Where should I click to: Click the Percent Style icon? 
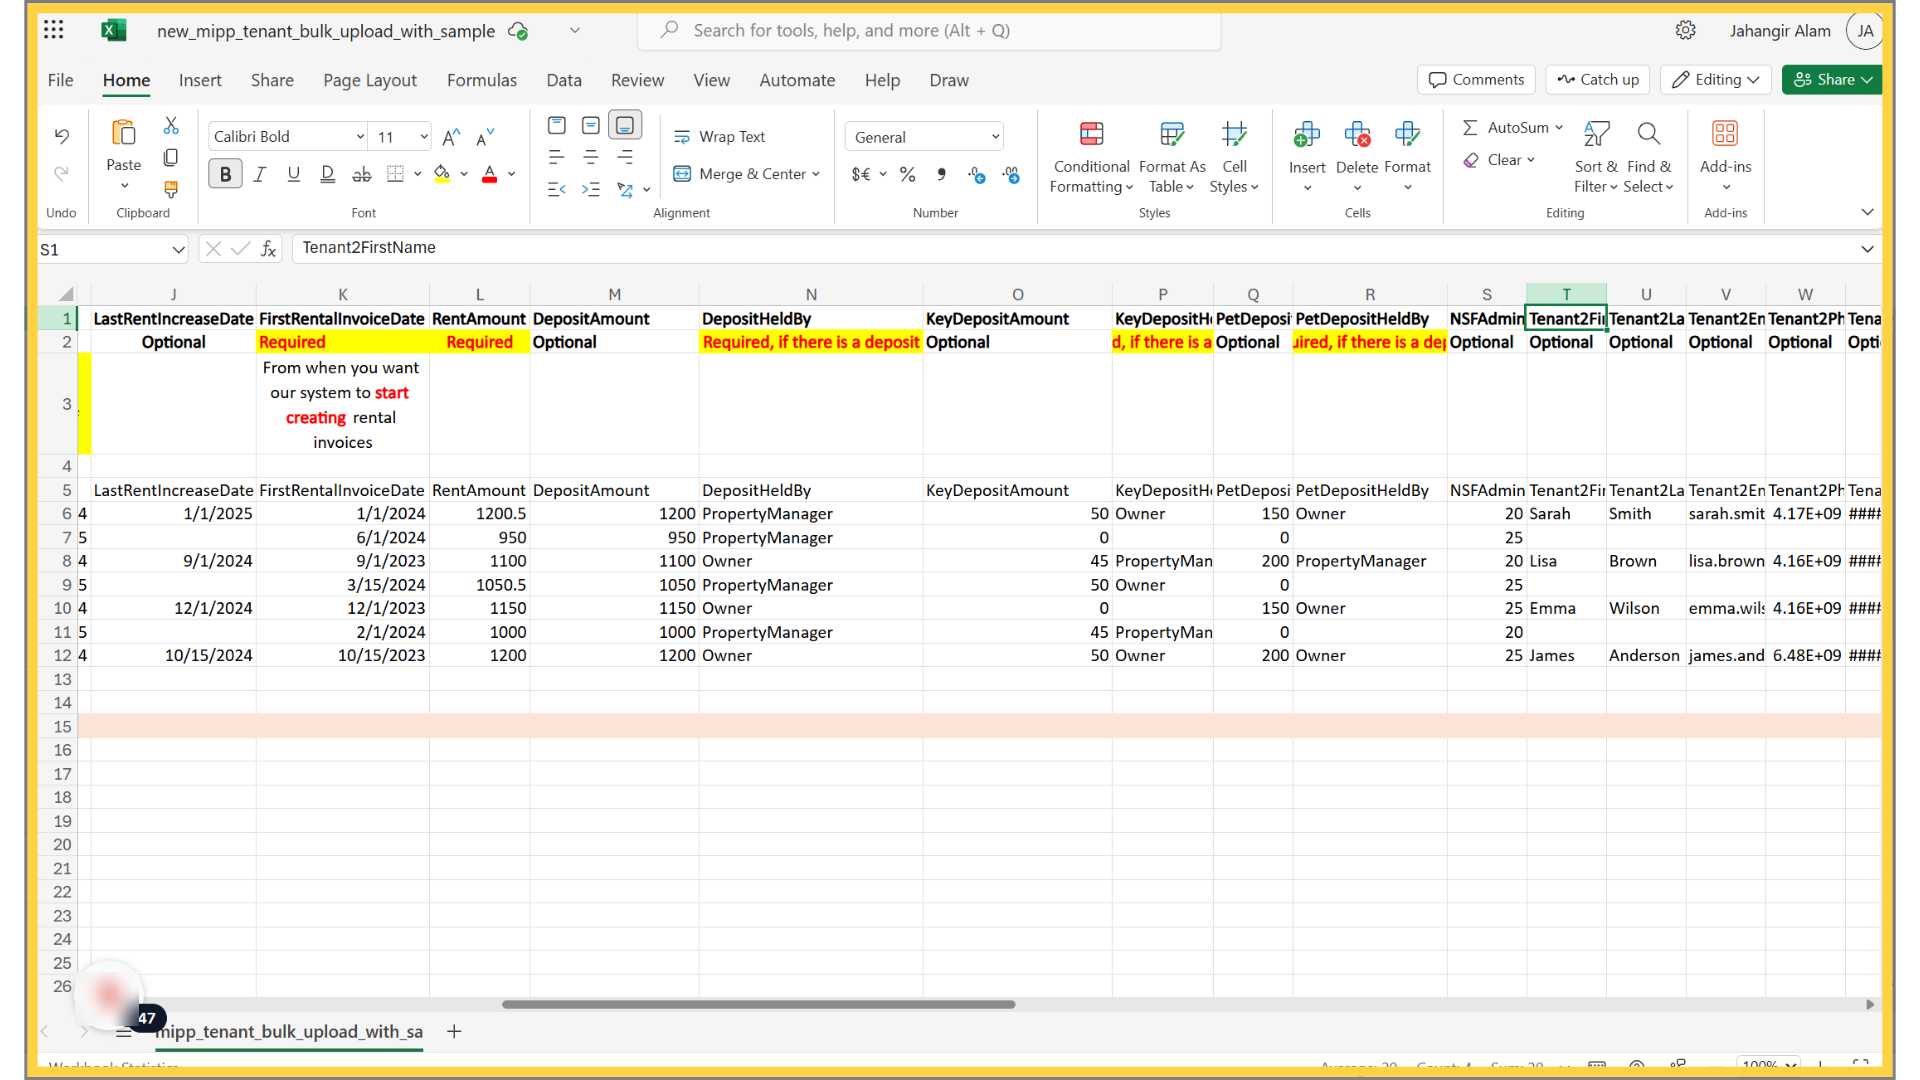click(907, 175)
